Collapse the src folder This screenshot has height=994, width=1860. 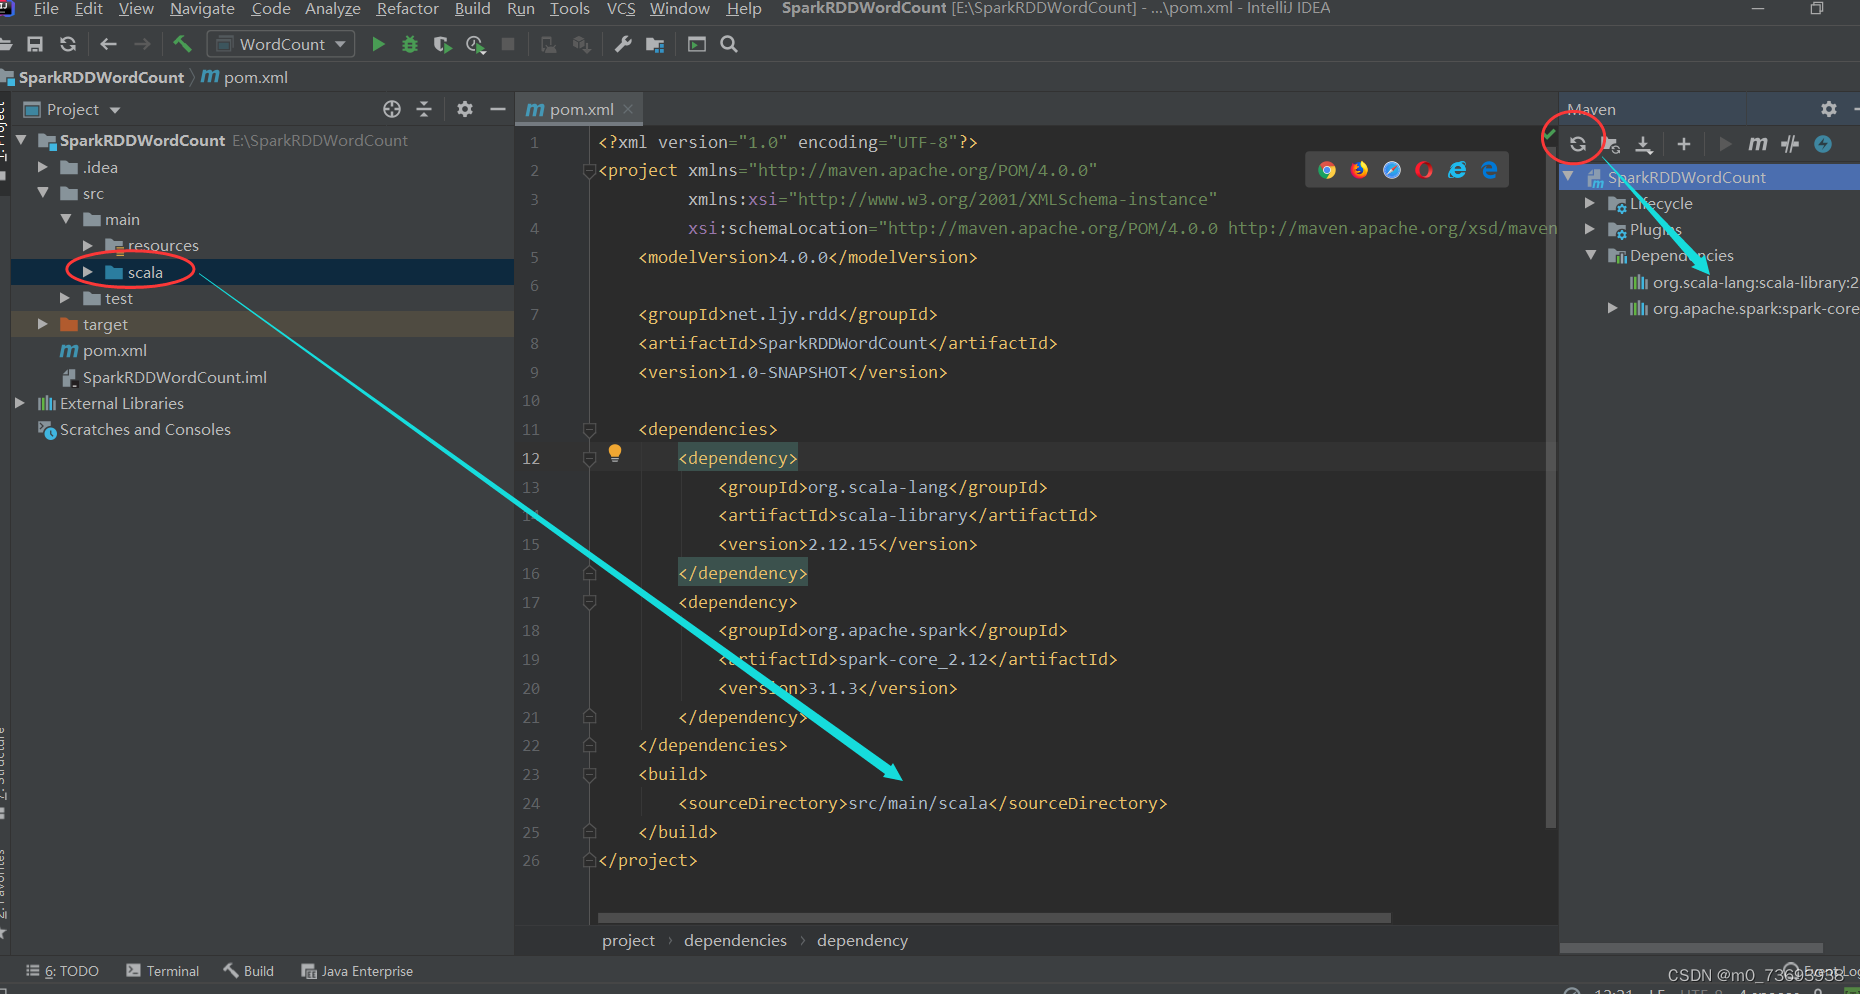tap(43, 193)
